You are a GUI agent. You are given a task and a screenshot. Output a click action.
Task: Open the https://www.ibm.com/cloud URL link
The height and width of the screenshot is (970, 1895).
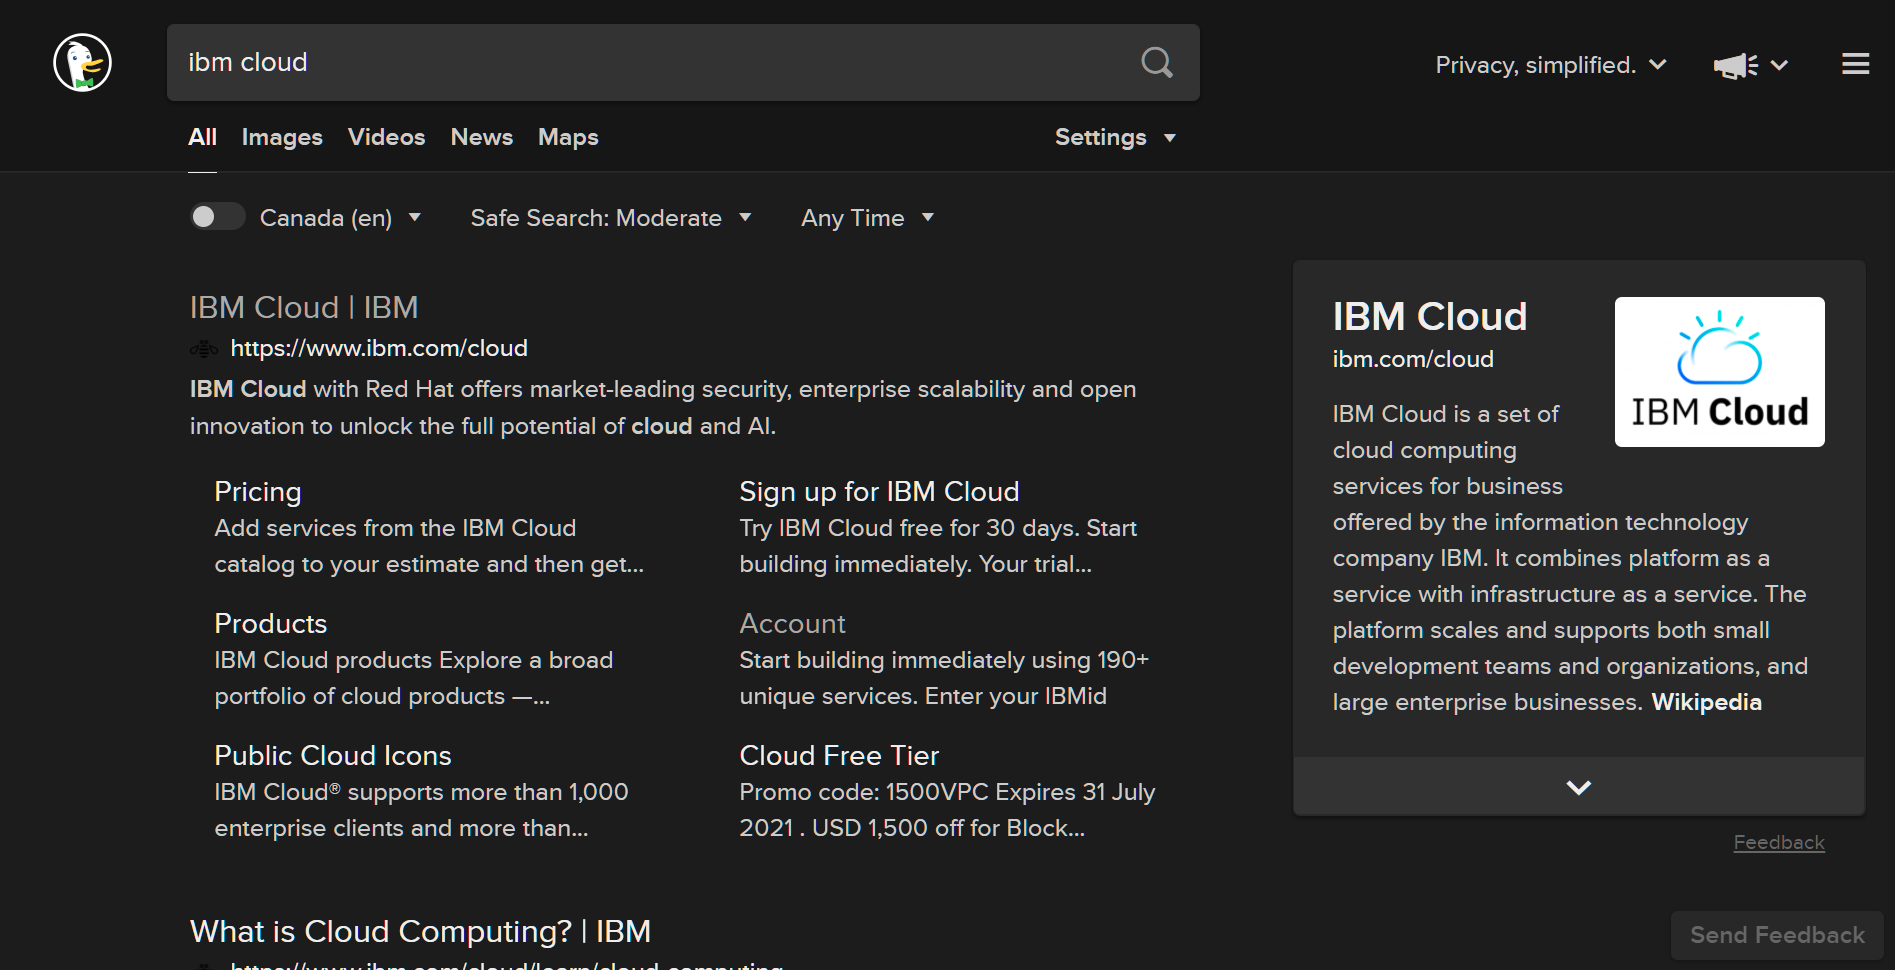379,348
